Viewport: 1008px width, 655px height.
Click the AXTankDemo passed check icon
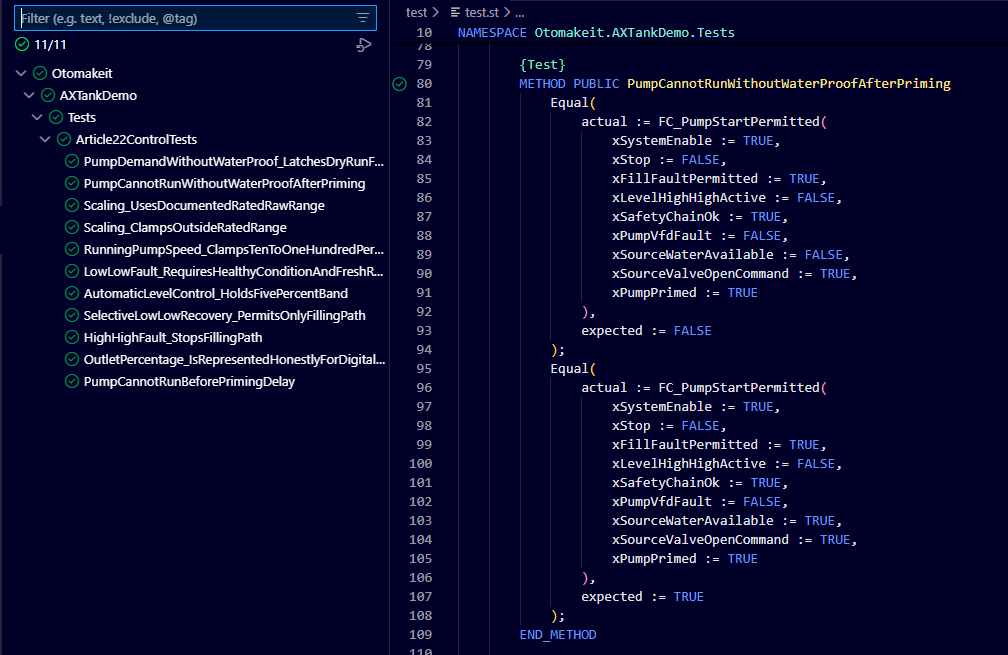click(48, 95)
